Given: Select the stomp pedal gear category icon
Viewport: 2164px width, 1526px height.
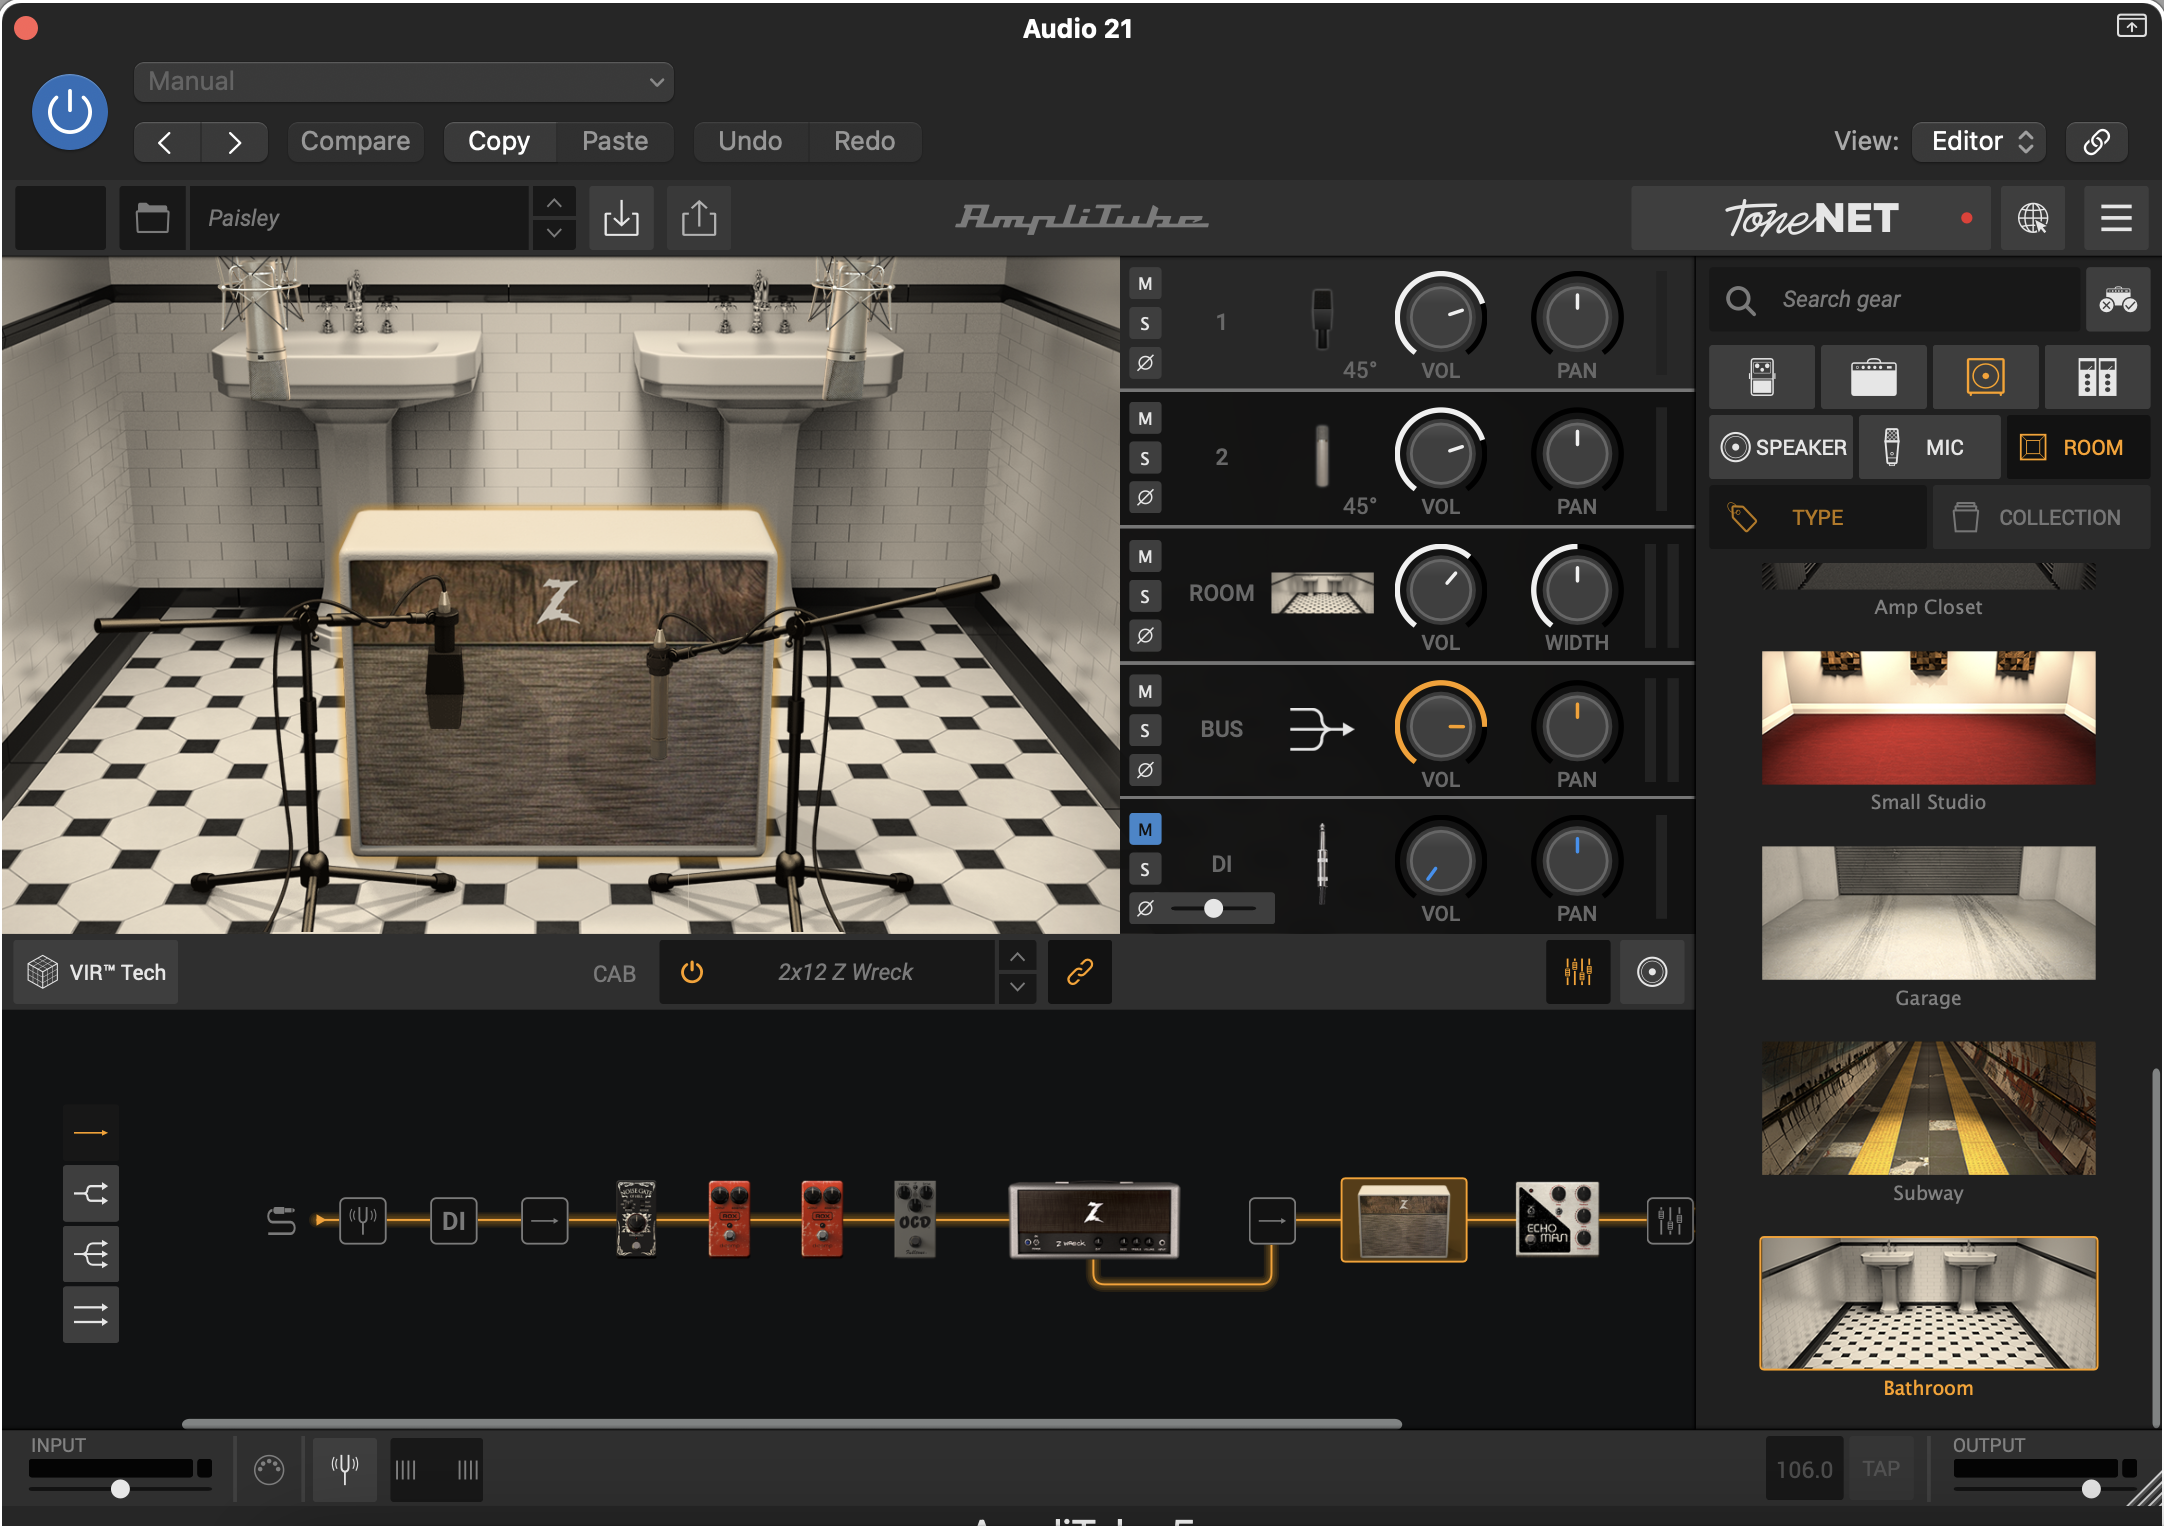Looking at the screenshot, I should click(1762, 377).
